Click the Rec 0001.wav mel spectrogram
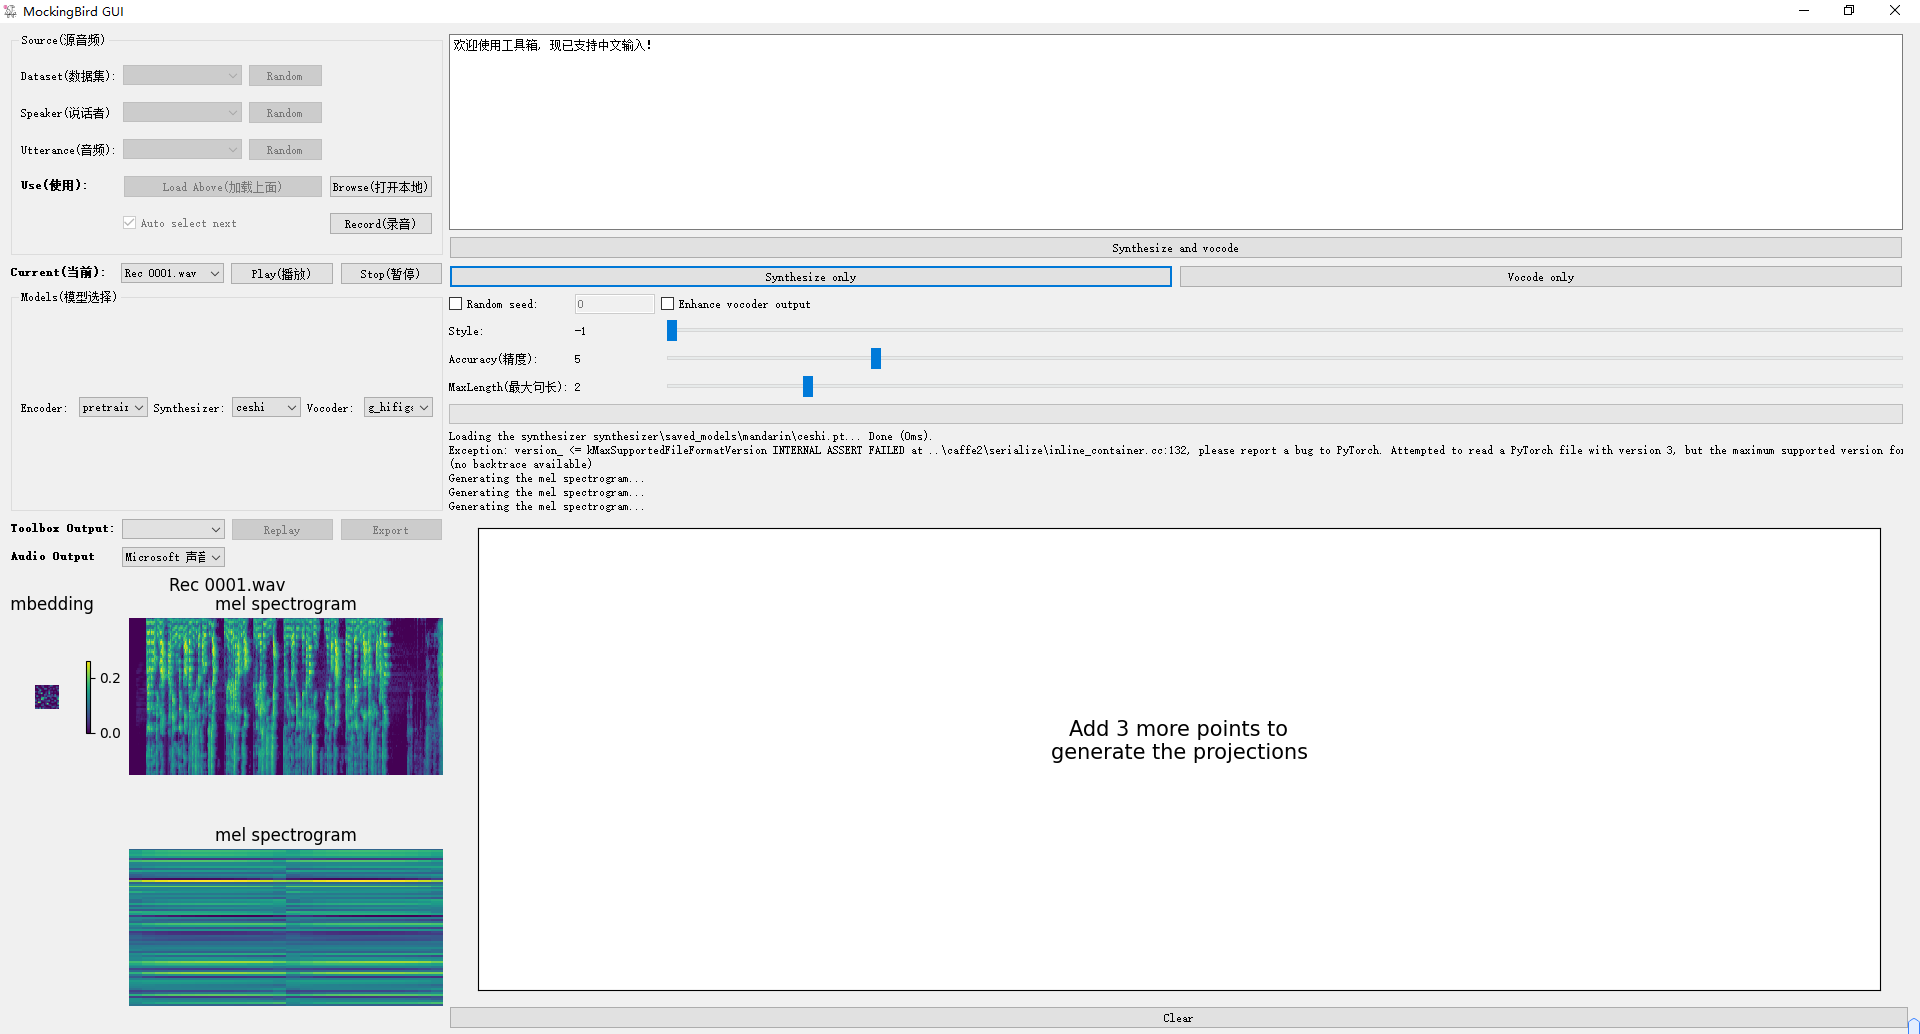This screenshot has width=1920, height=1034. tap(286, 696)
